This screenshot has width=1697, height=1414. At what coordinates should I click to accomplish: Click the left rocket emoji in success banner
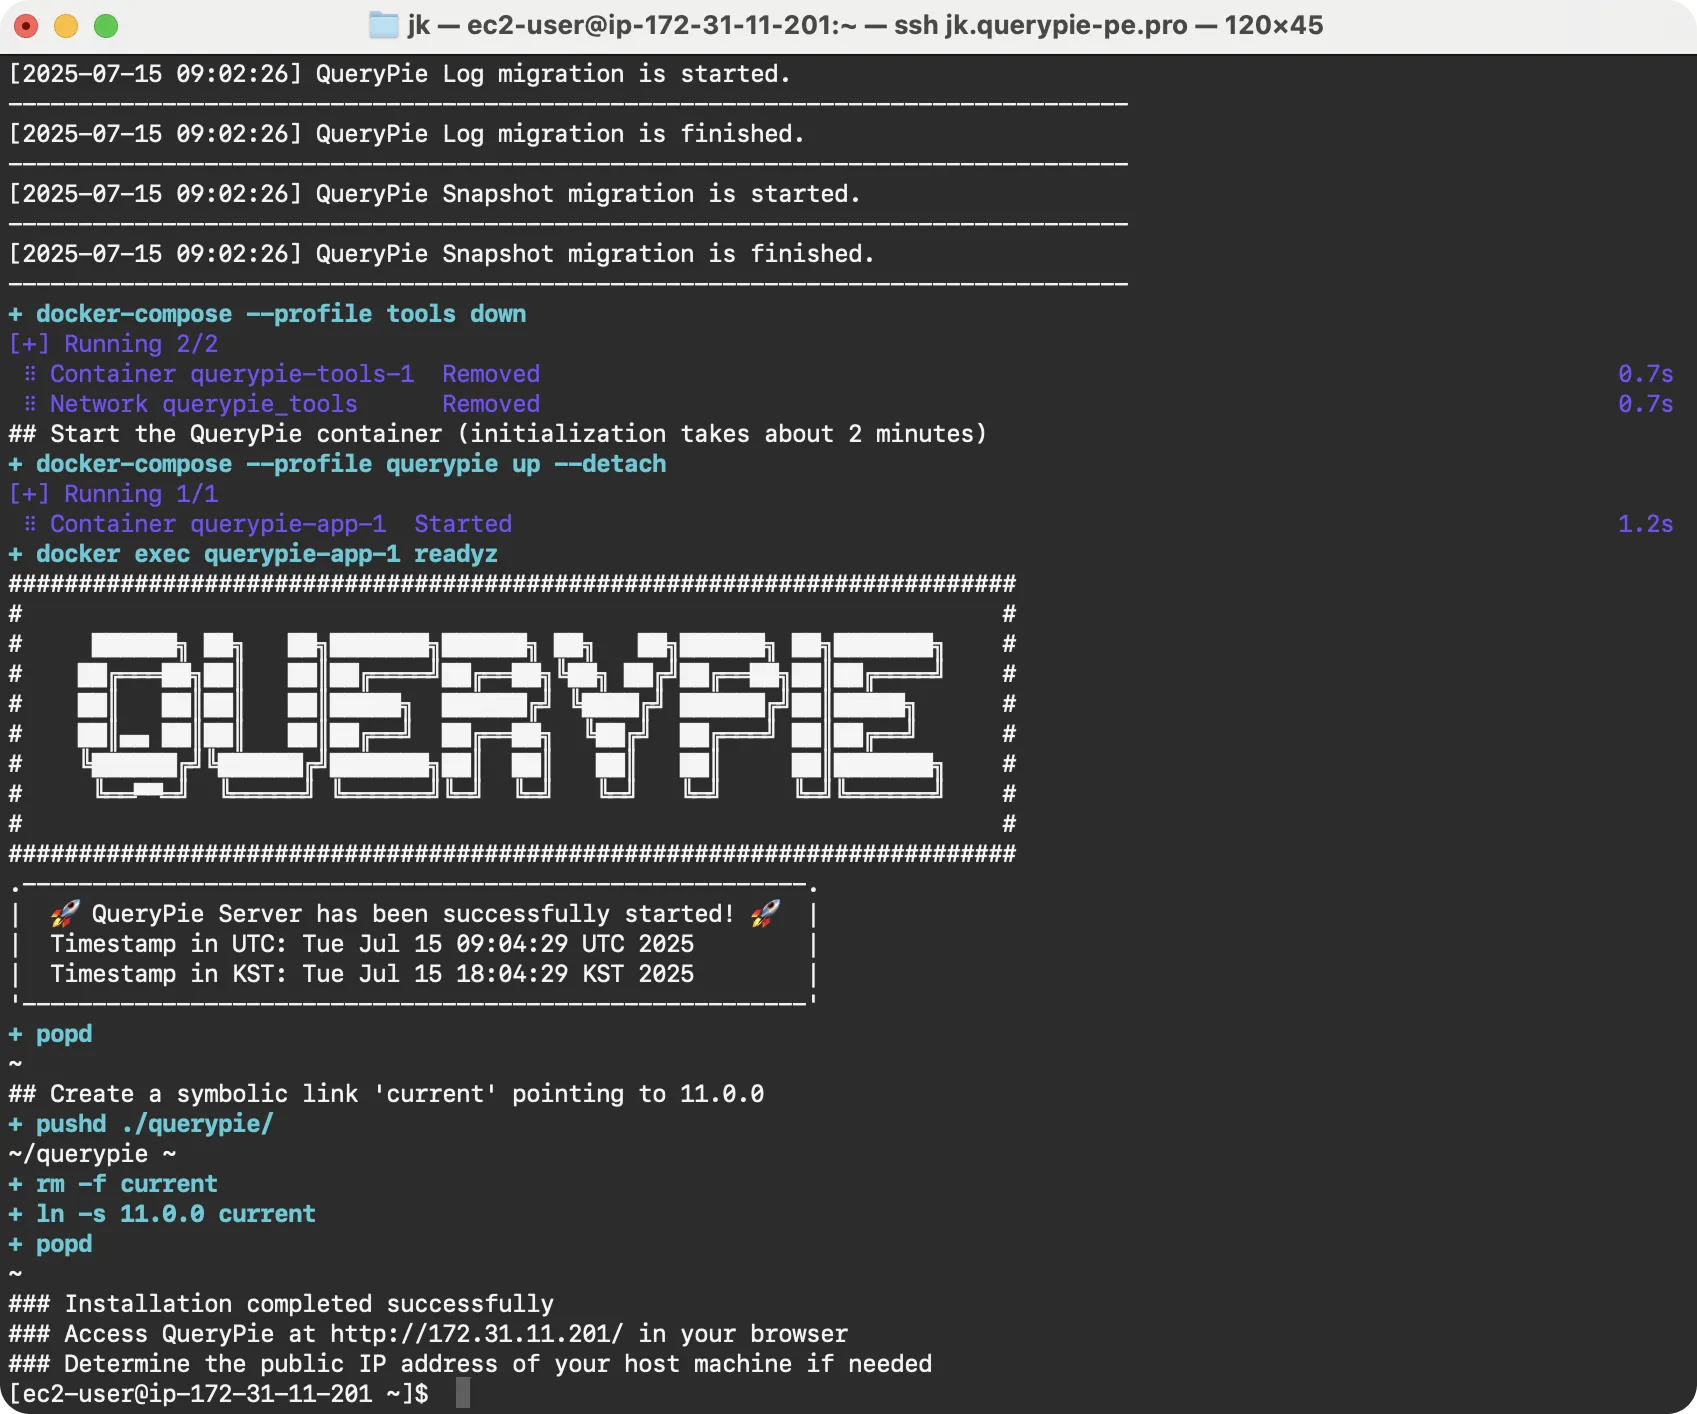coord(65,913)
